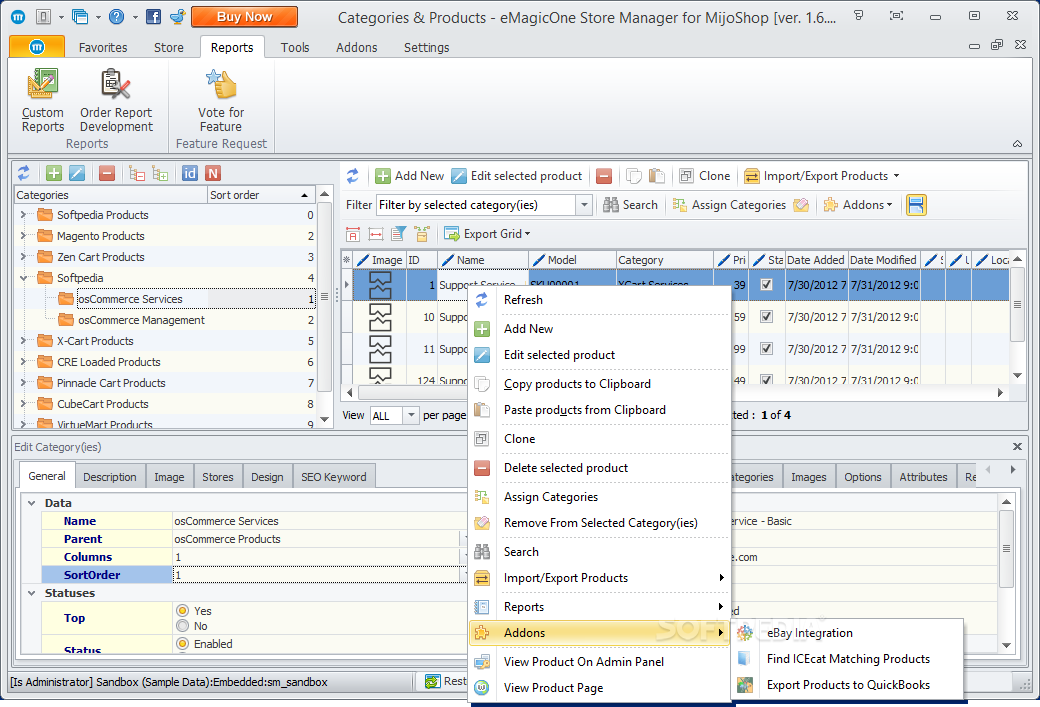Collapse the Statuses section

coord(32,593)
